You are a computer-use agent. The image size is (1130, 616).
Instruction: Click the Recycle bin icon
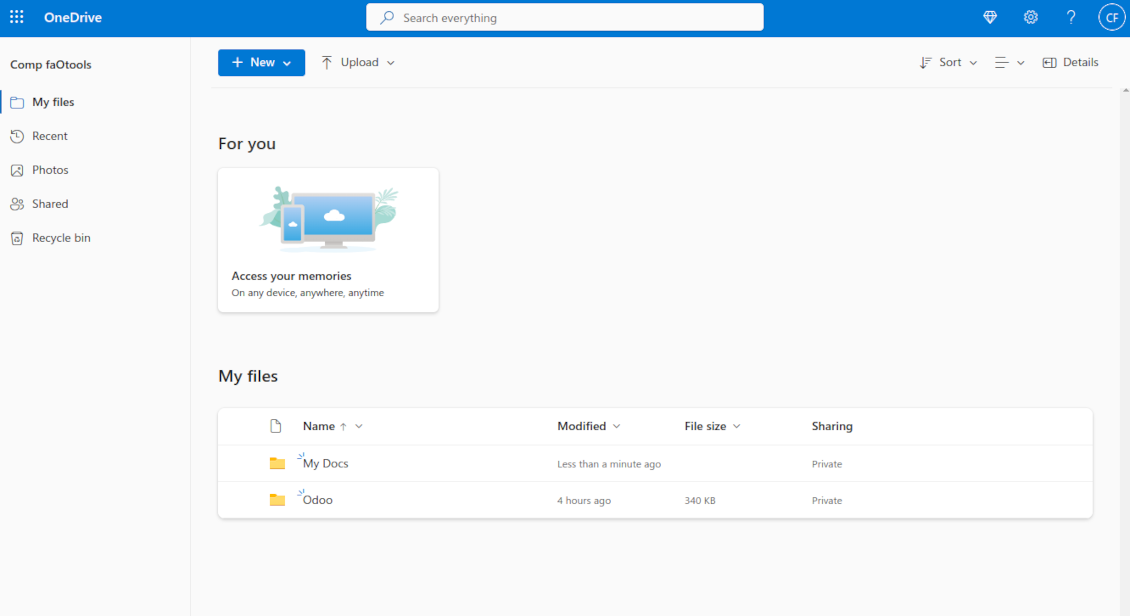(17, 238)
